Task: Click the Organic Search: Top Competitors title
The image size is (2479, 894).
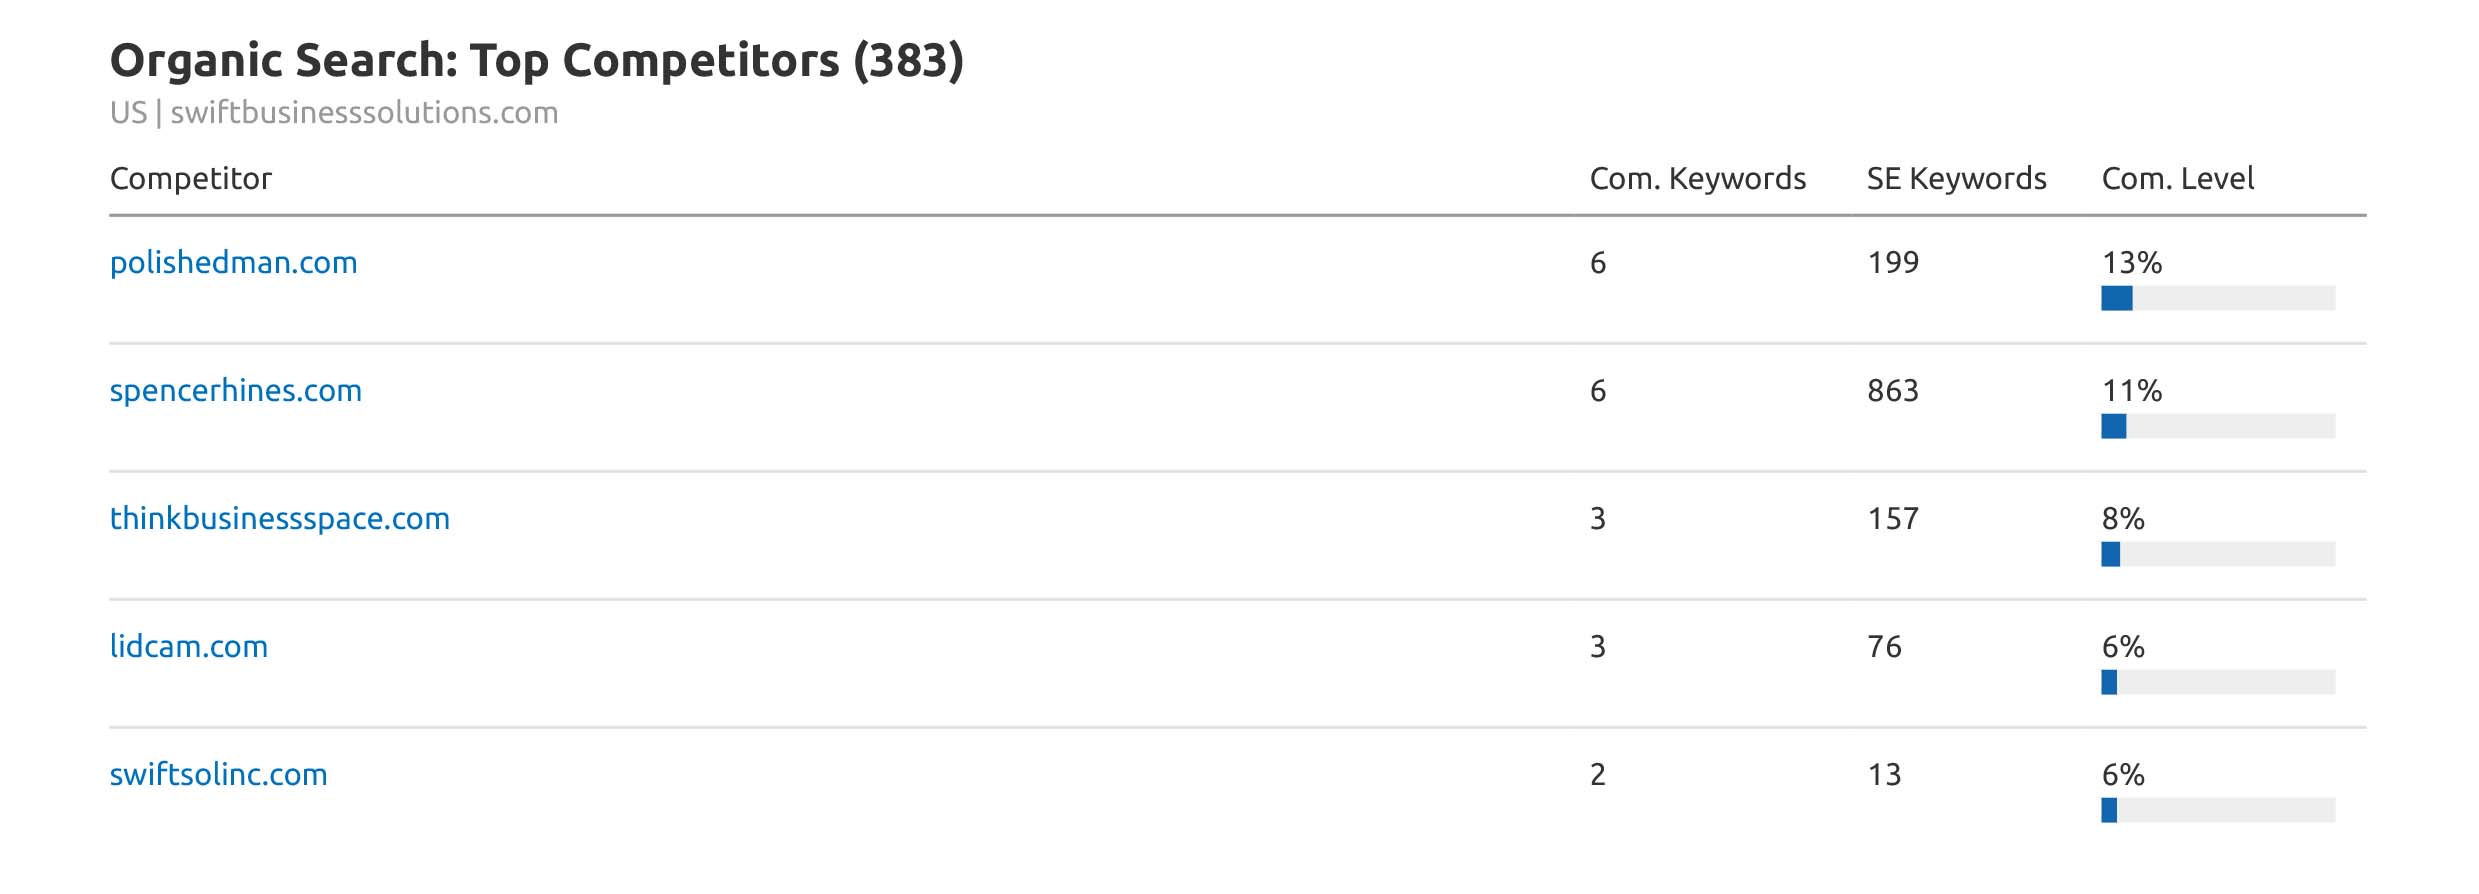Action: (x=536, y=61)
